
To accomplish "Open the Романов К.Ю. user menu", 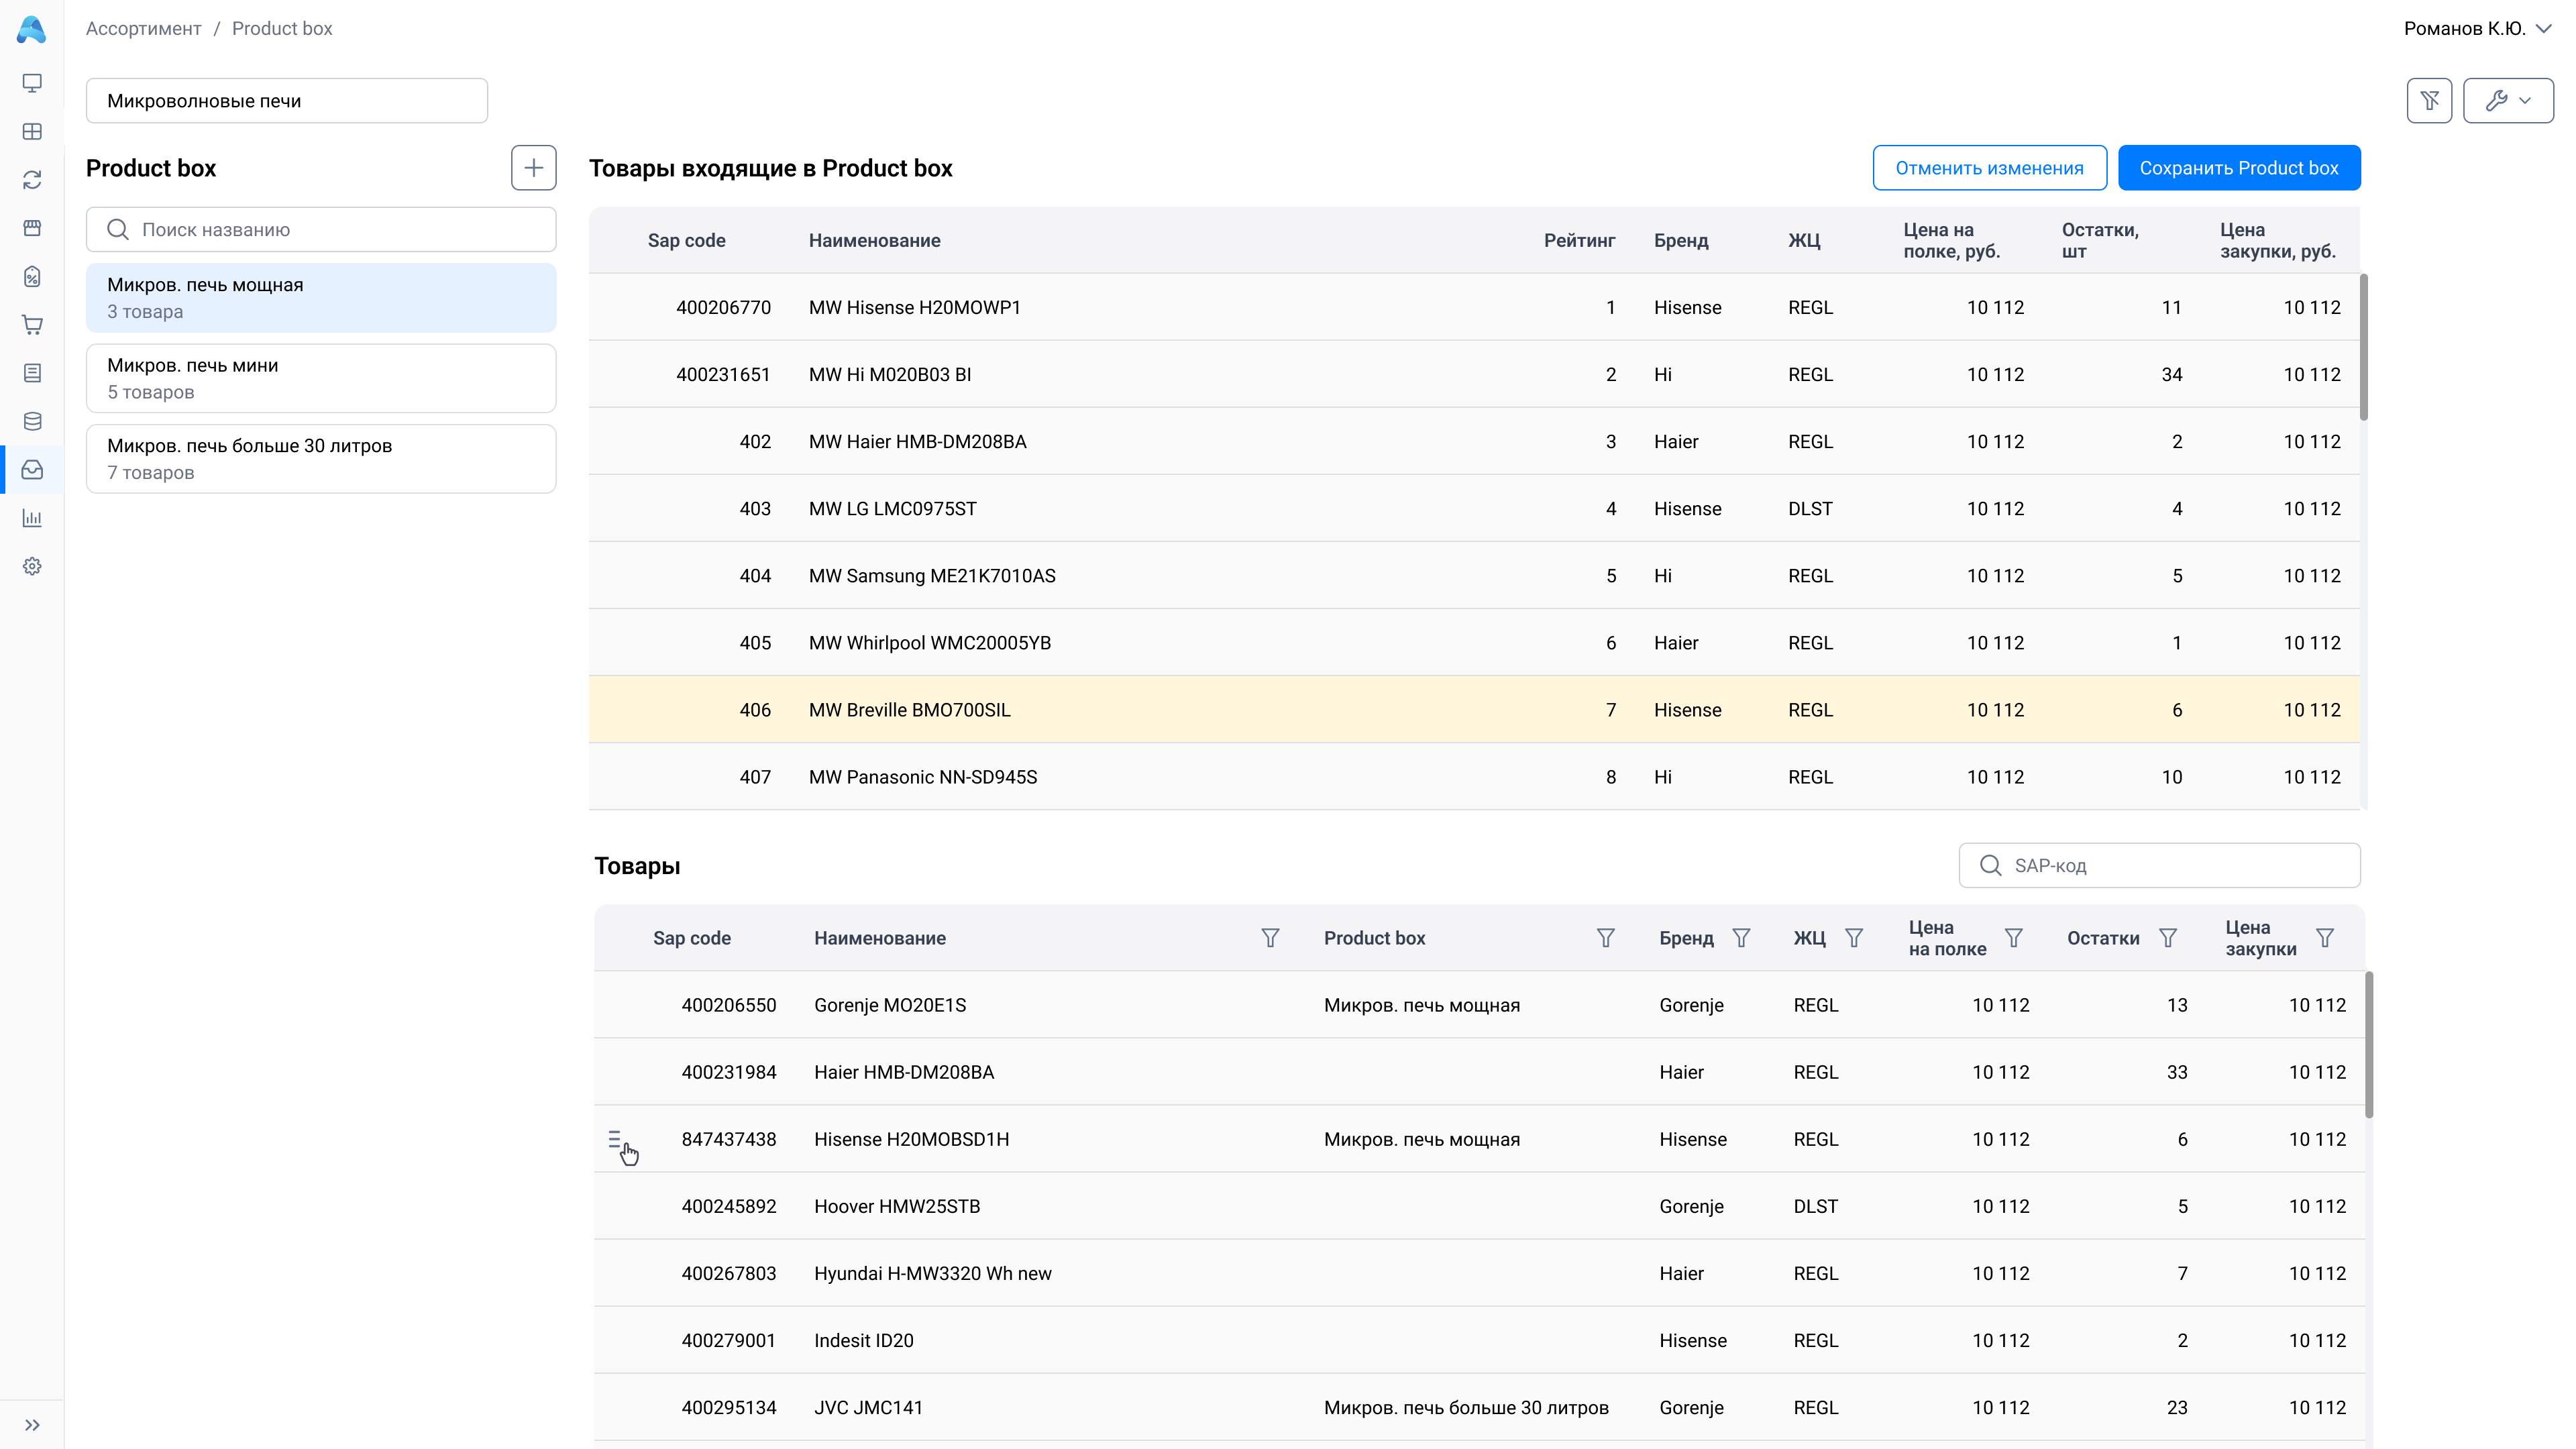I will pos(2478,29).
